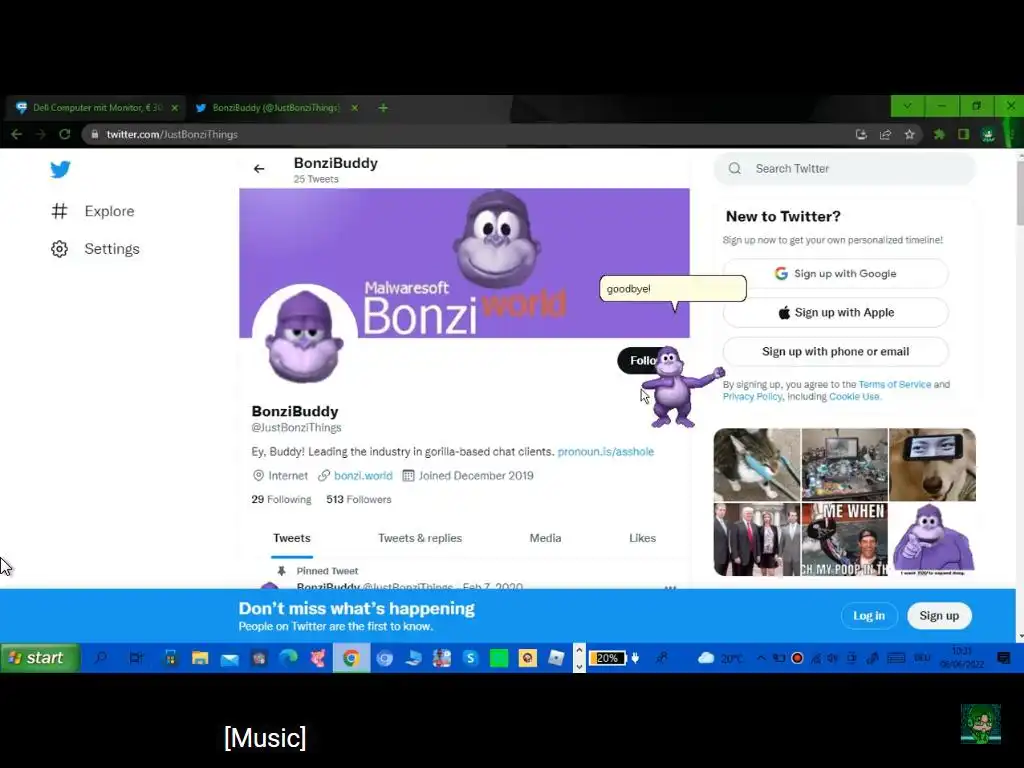The image size is (1024, 768).
Task: Click the Twitter bird logo
Action: 60,169
